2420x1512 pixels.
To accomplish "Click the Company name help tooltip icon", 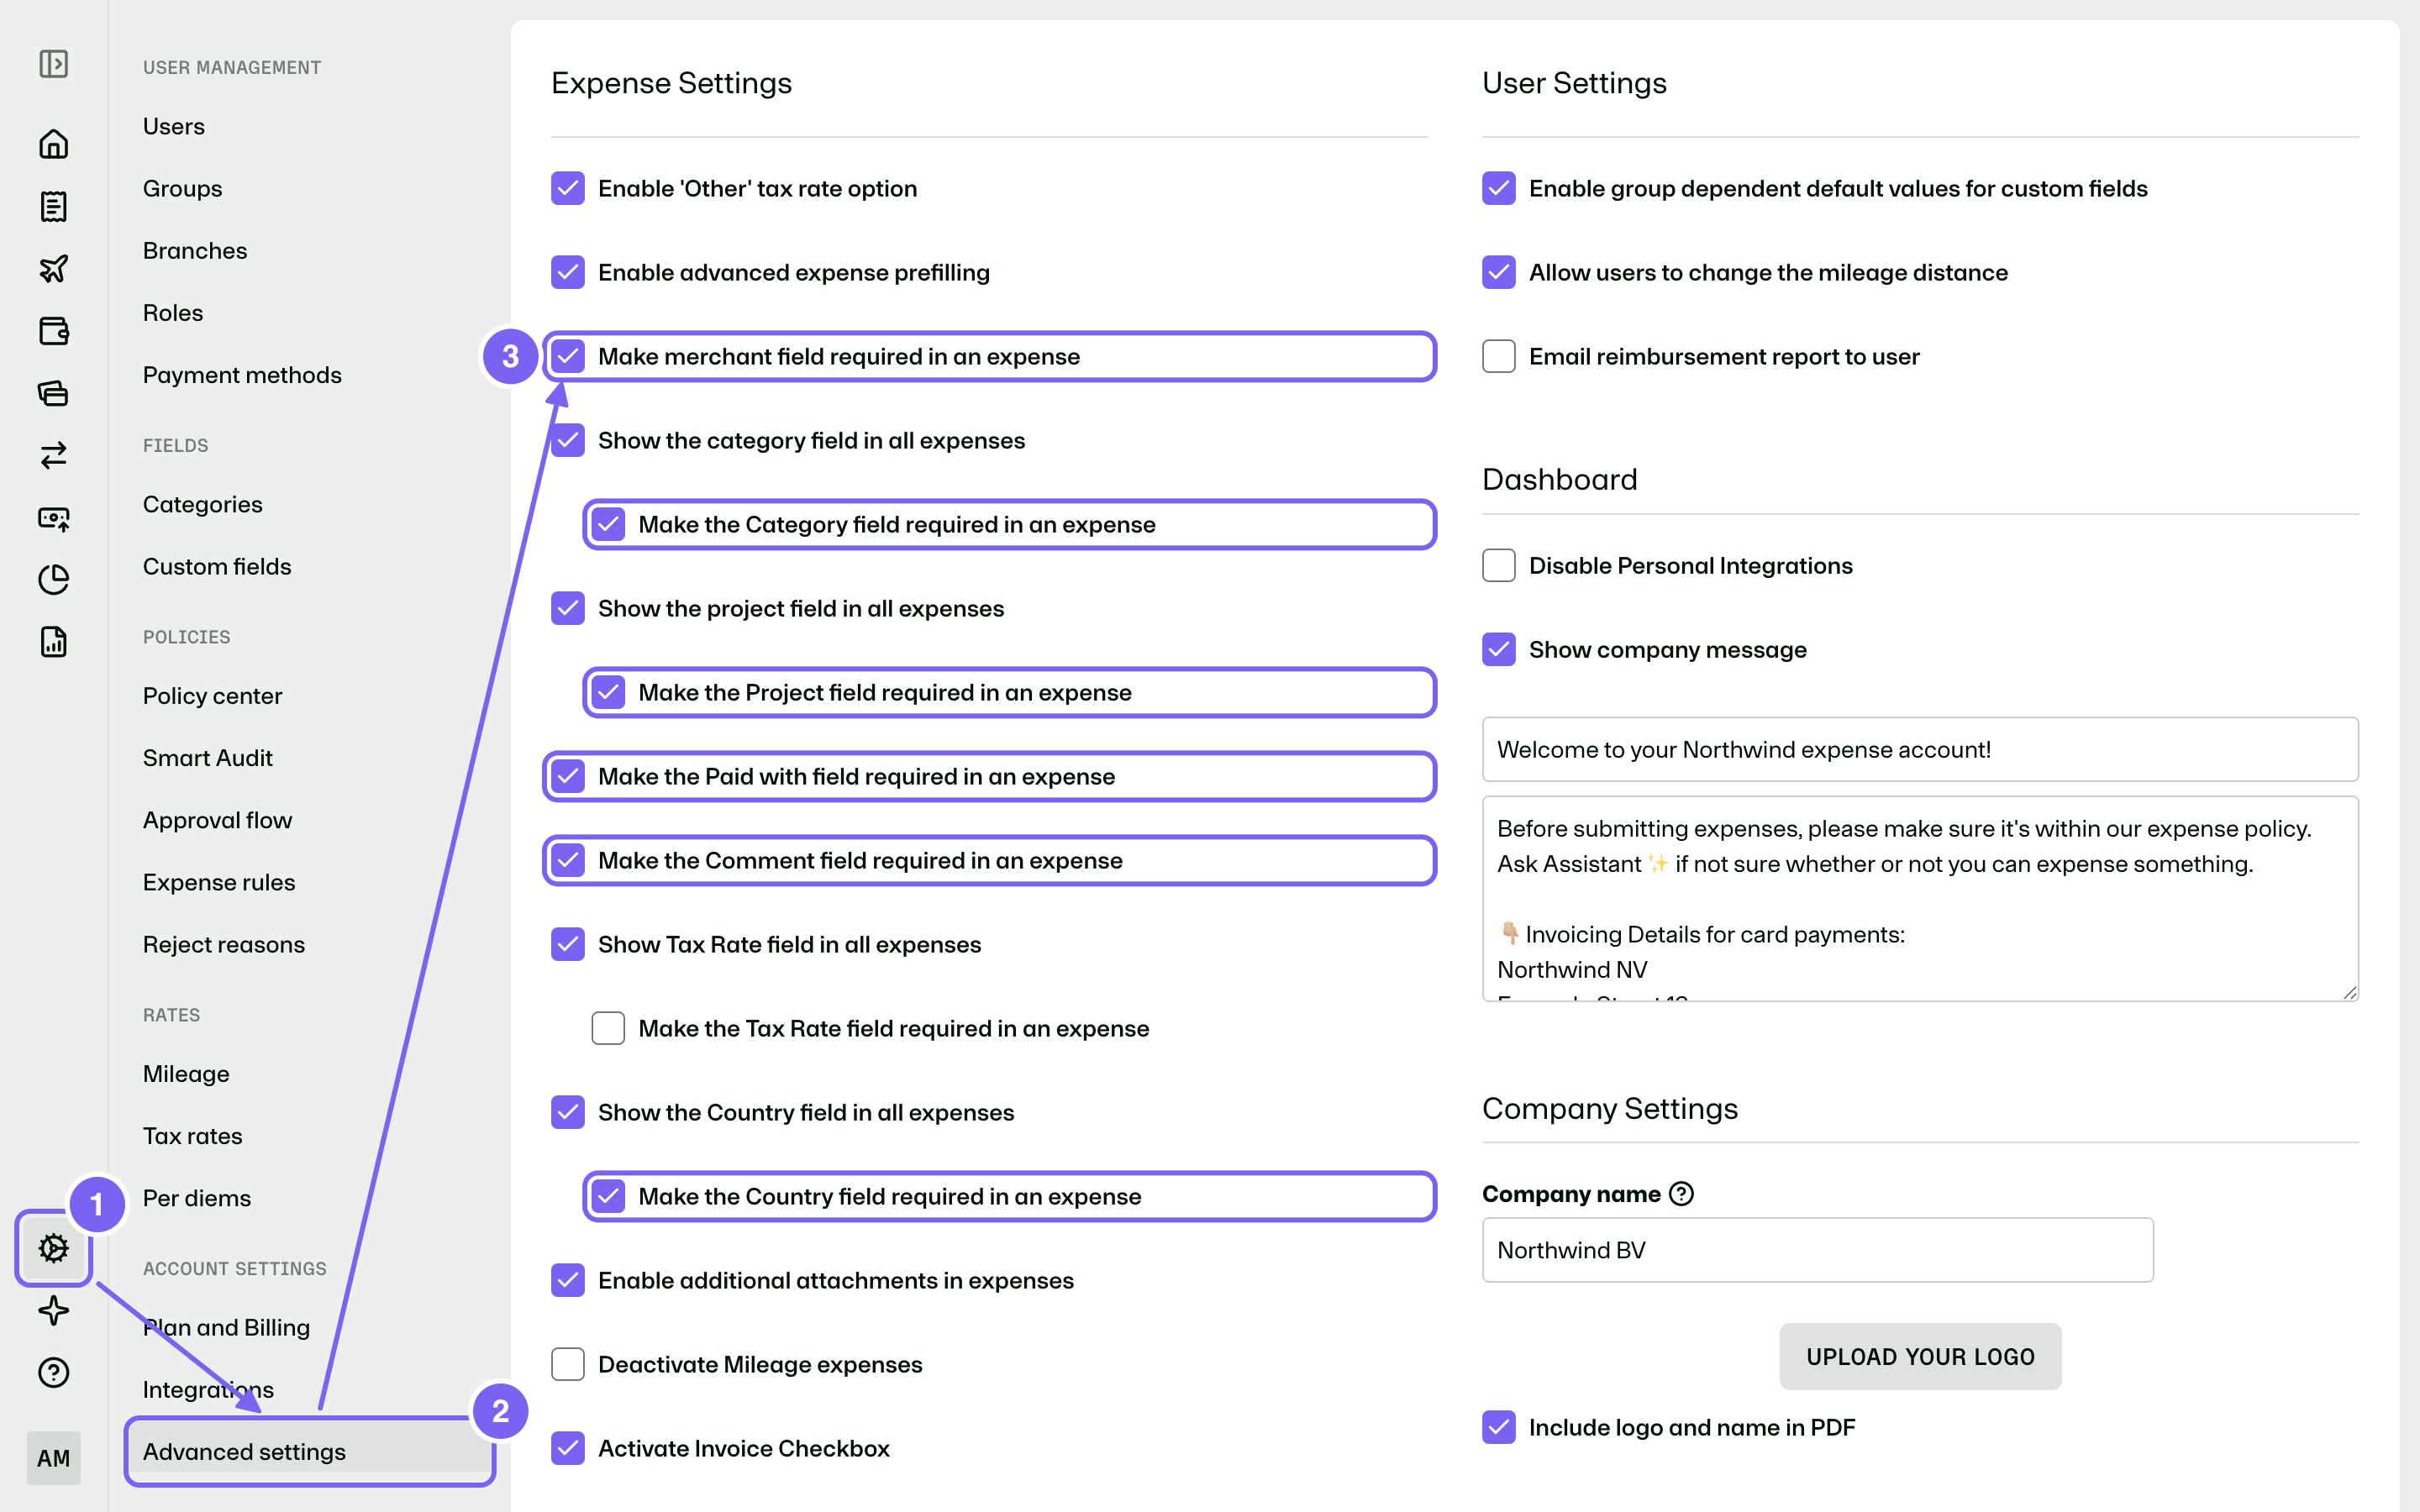I will click(1682, 1193).
